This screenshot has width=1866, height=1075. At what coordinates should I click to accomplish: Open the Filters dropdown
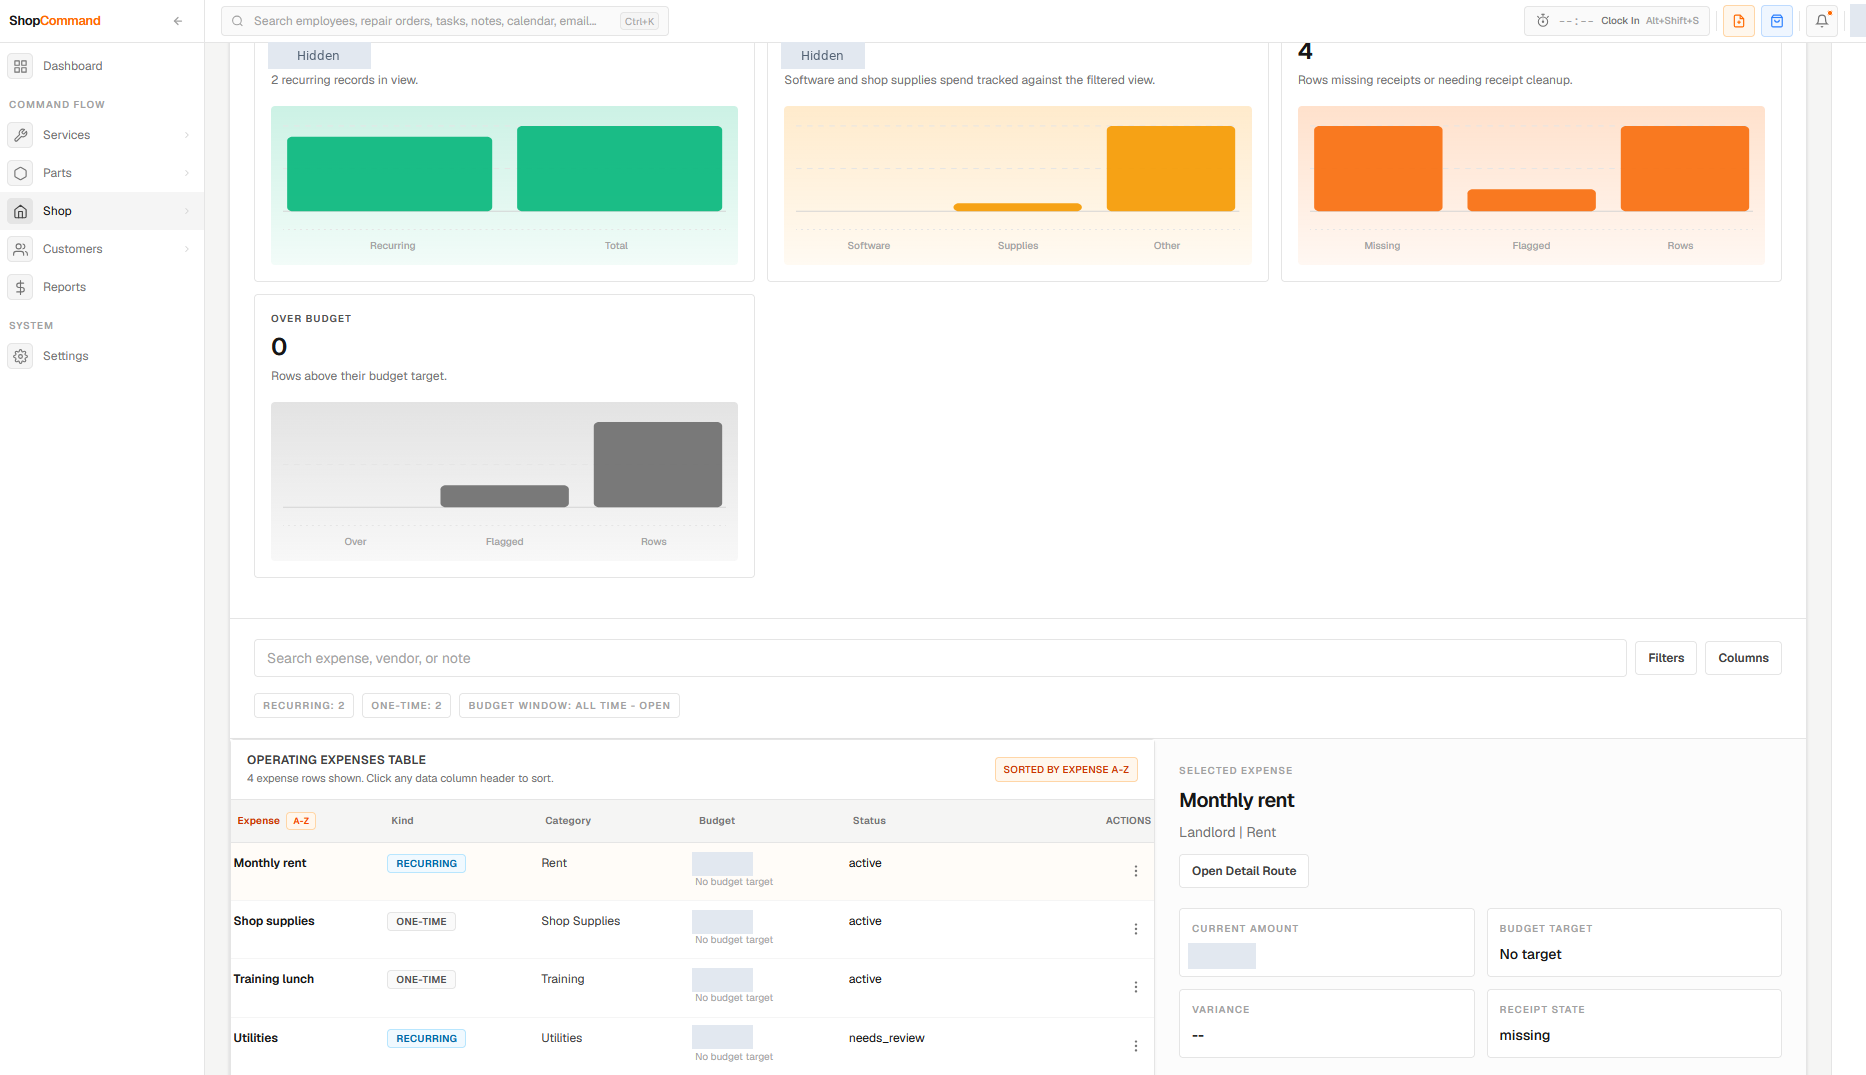coord(1666,658)
